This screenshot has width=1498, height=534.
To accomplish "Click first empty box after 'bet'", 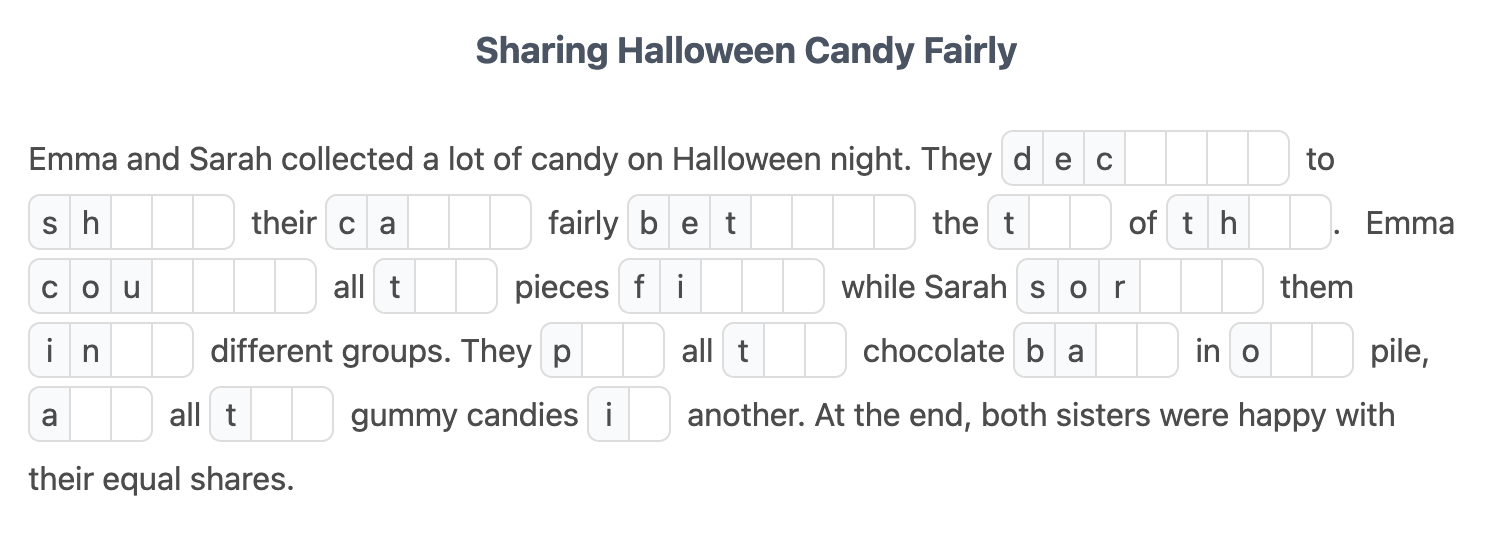I will coord(771,223).
